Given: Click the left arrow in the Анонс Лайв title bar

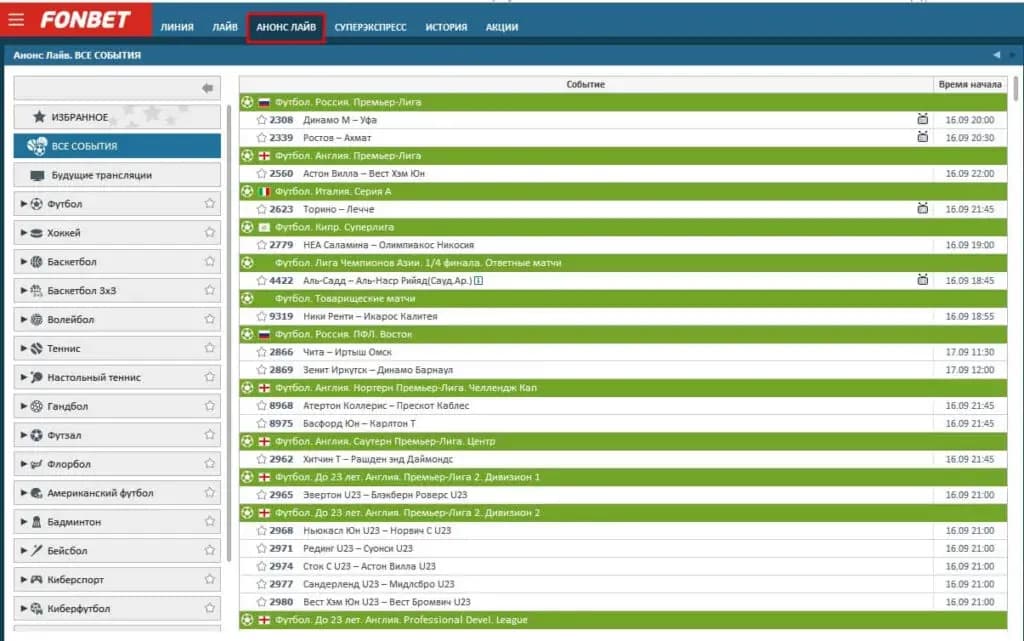Looking at the screenshot, I should click(997, 55).
